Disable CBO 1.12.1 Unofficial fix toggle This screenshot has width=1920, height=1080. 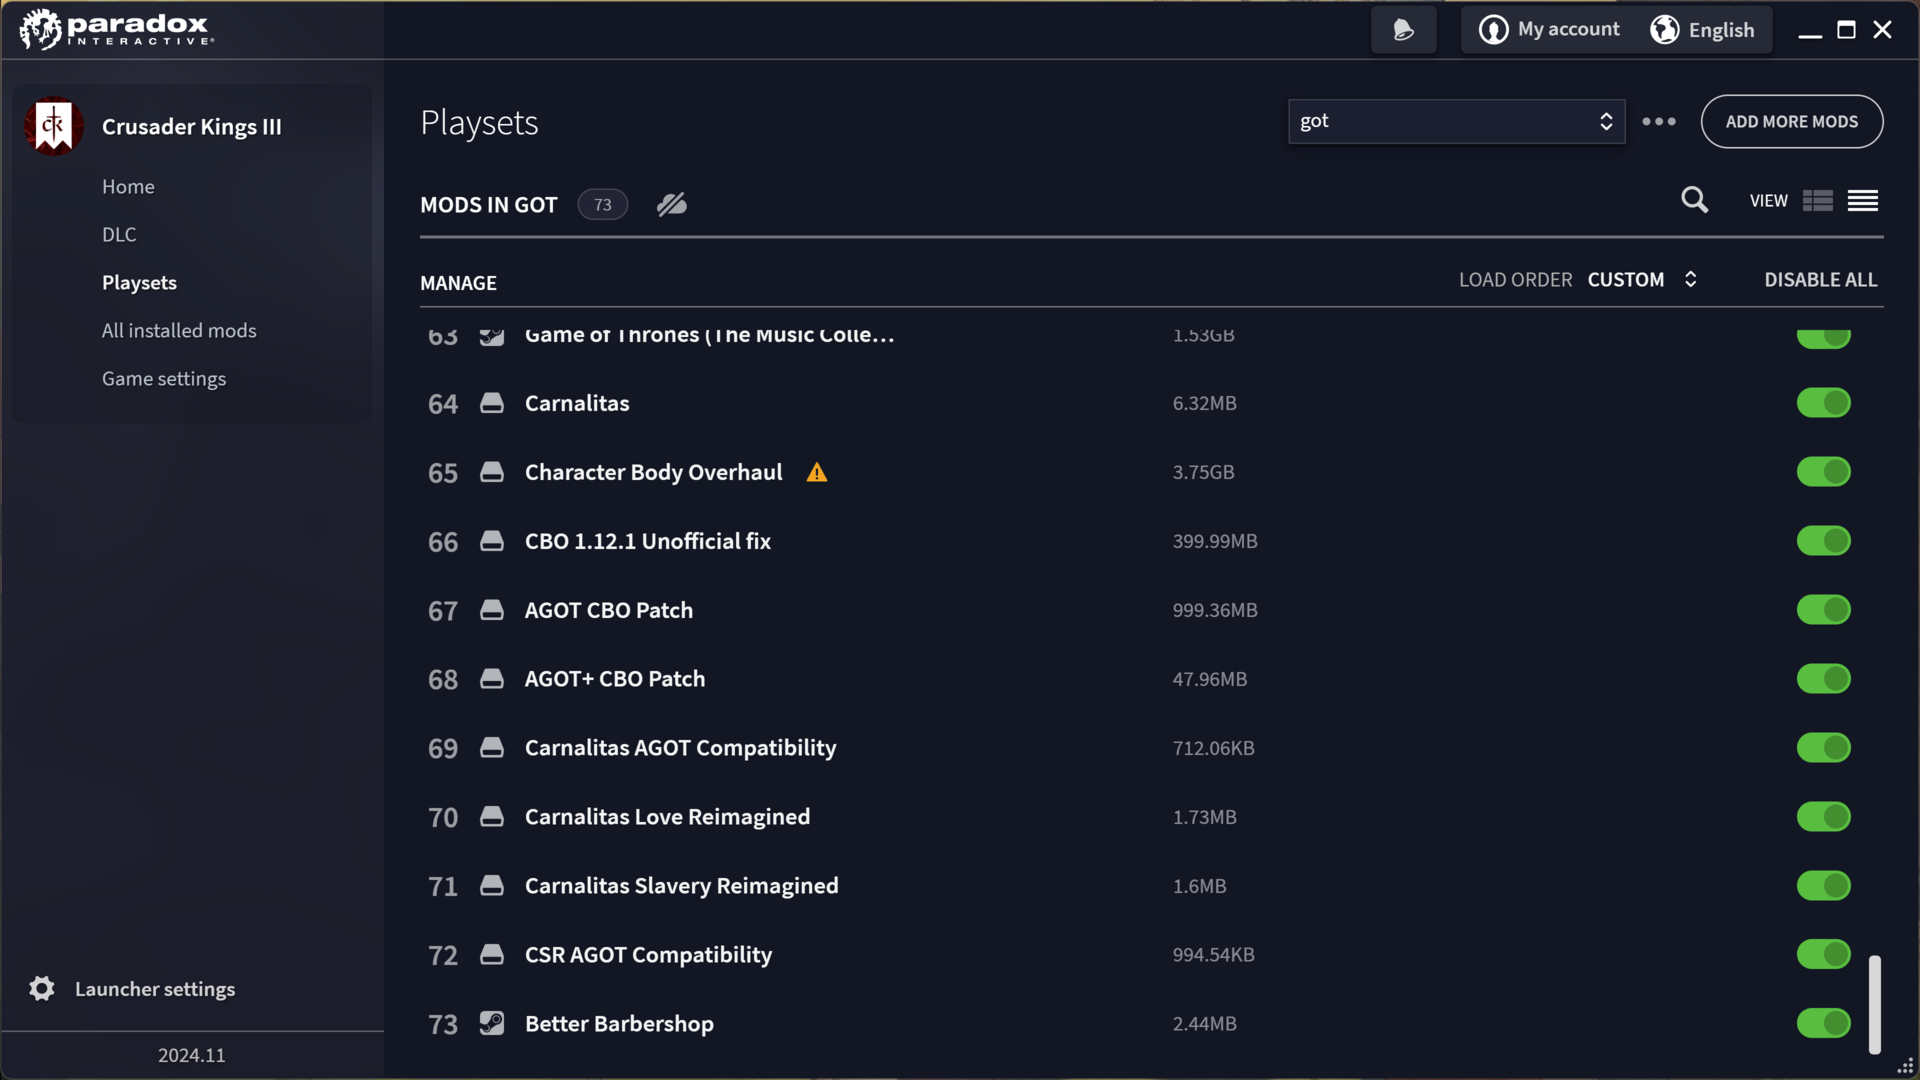1823,541
